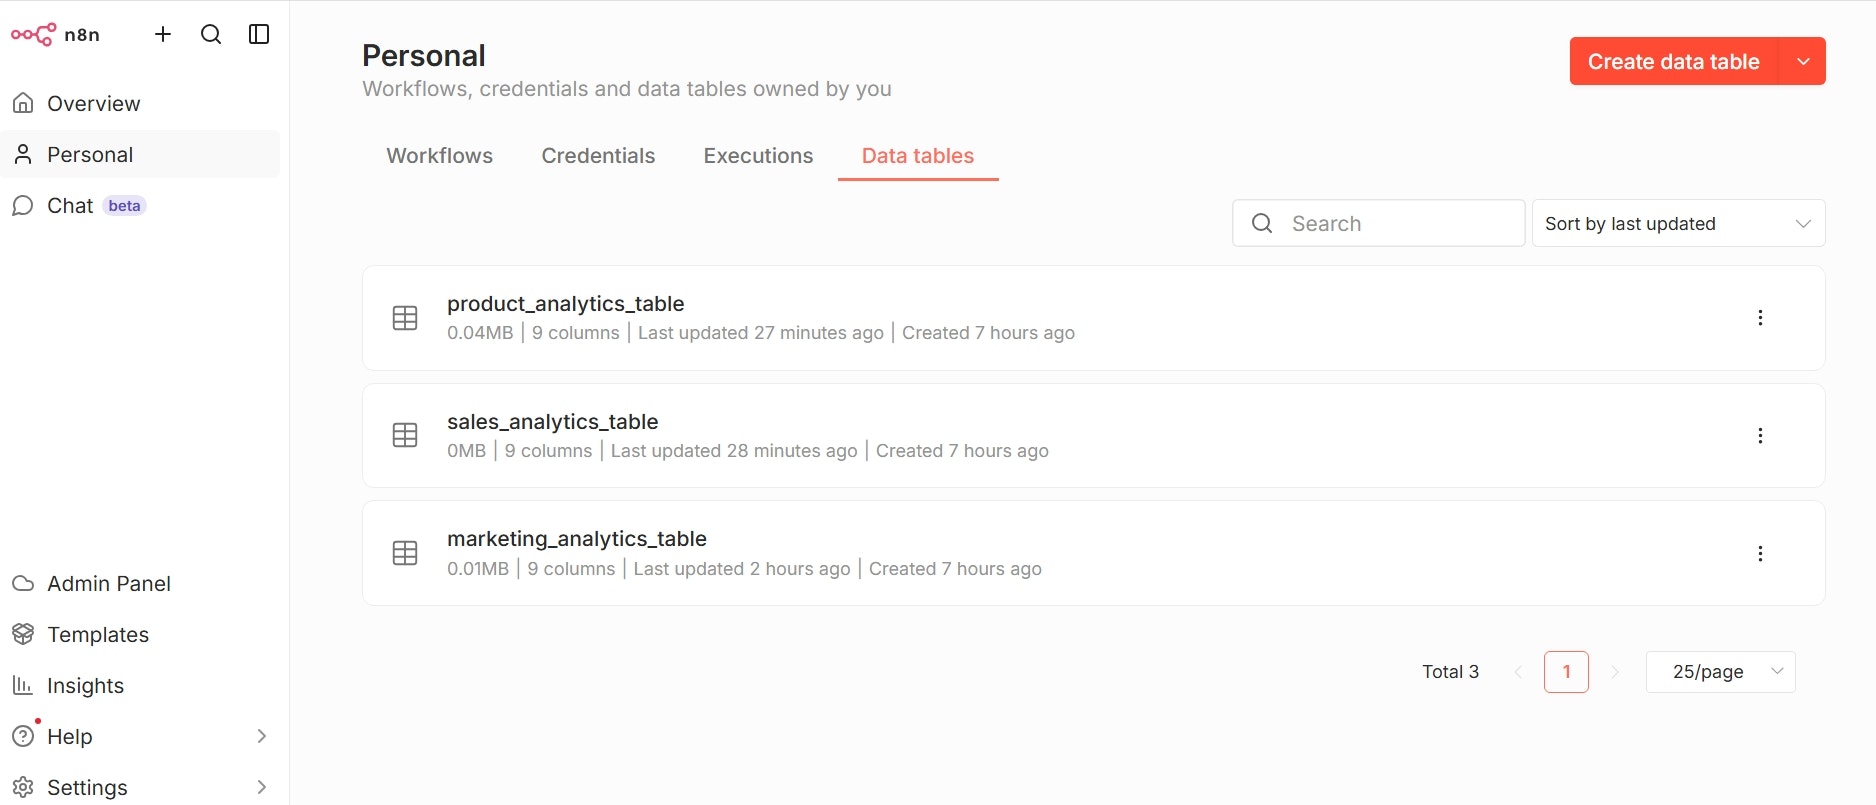
Task: Click table icon of marketing_analytics_table
Action: point(405,553)
